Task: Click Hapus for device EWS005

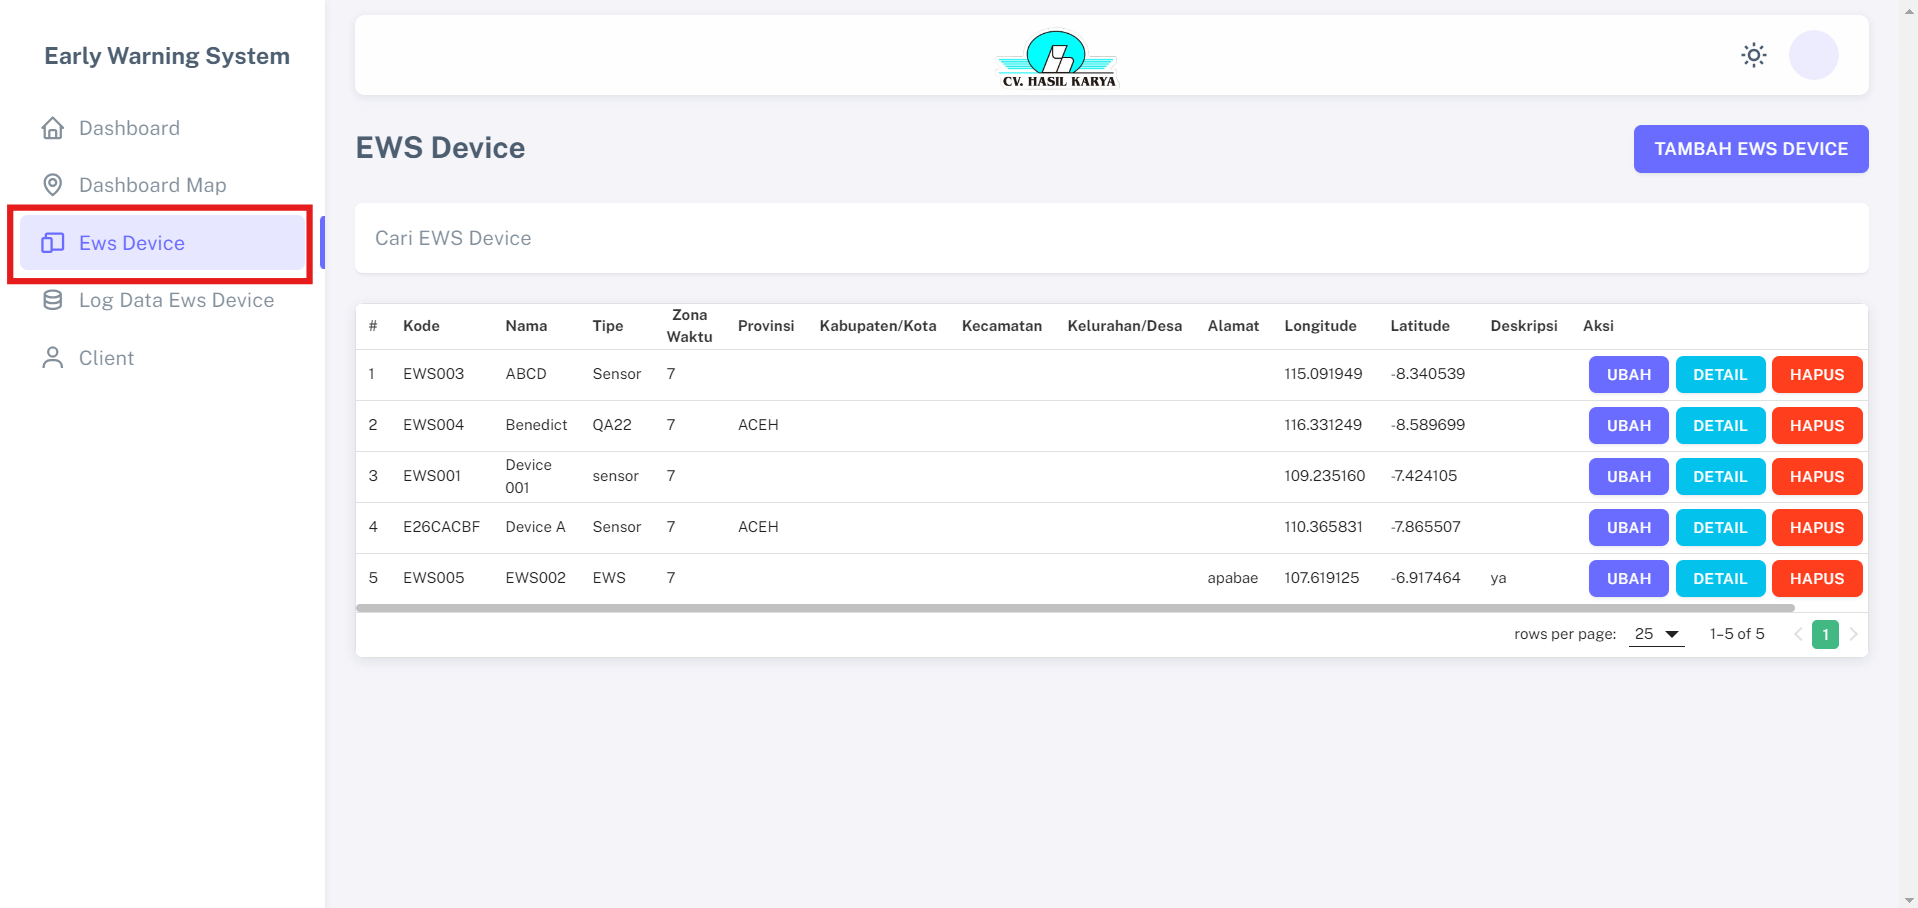Action: pyautogui.click(x=1816, y=579)
